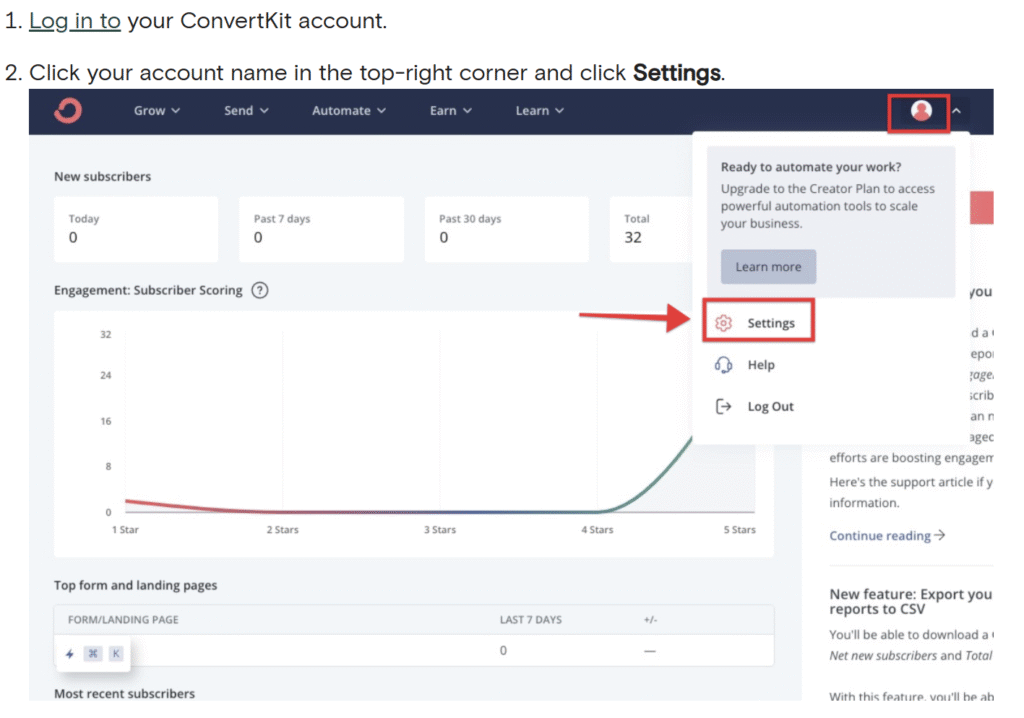Click the FORM/LANDING PAGE column header
This screenshot has height=718, width=1024.
pyautogui.click(x=123, y=619)
